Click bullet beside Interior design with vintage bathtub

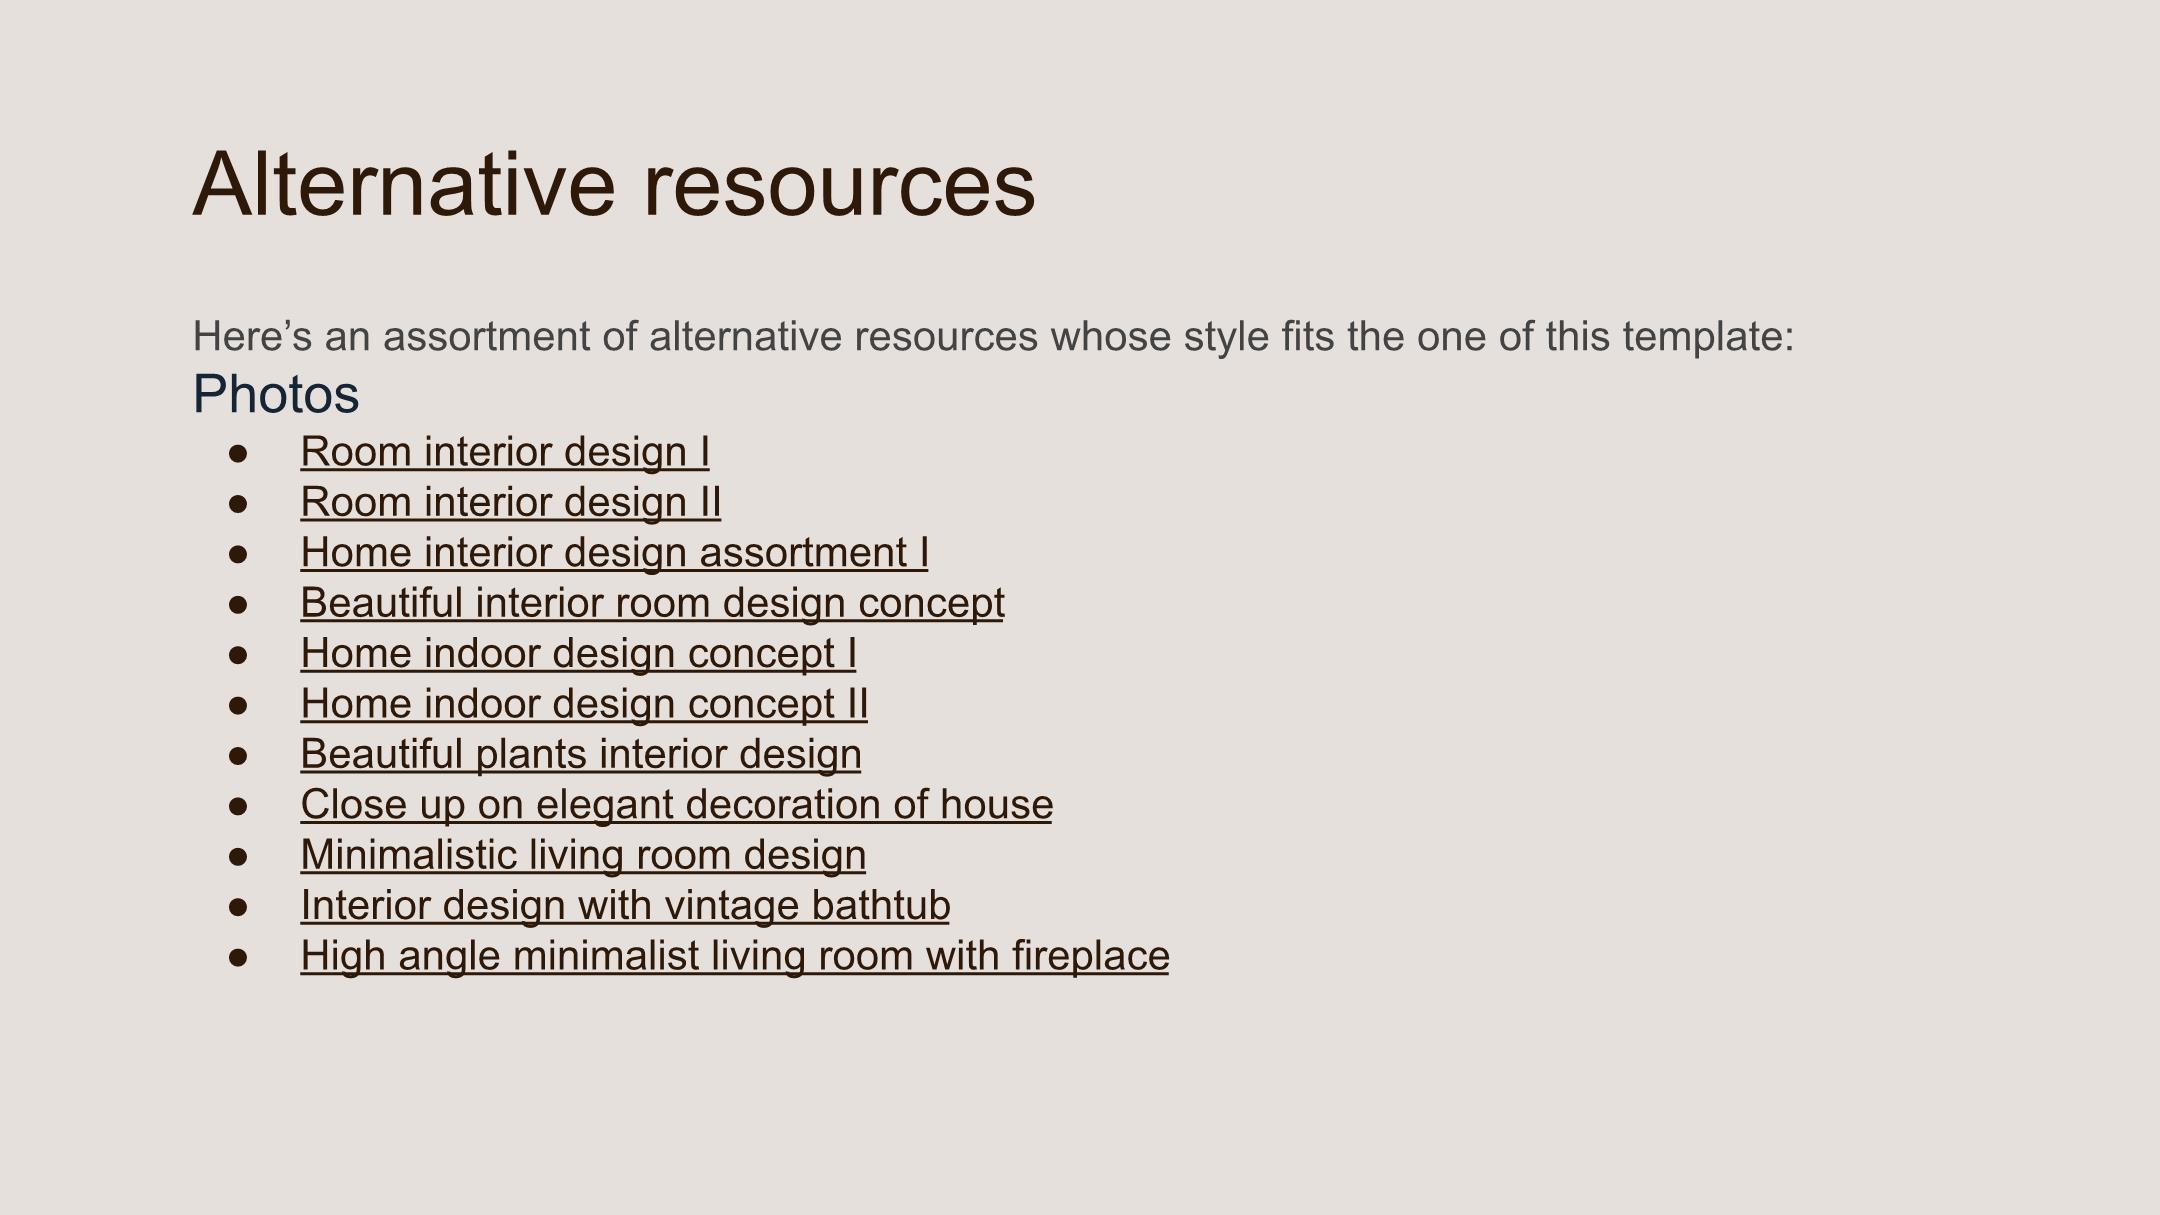coord(238,906)
